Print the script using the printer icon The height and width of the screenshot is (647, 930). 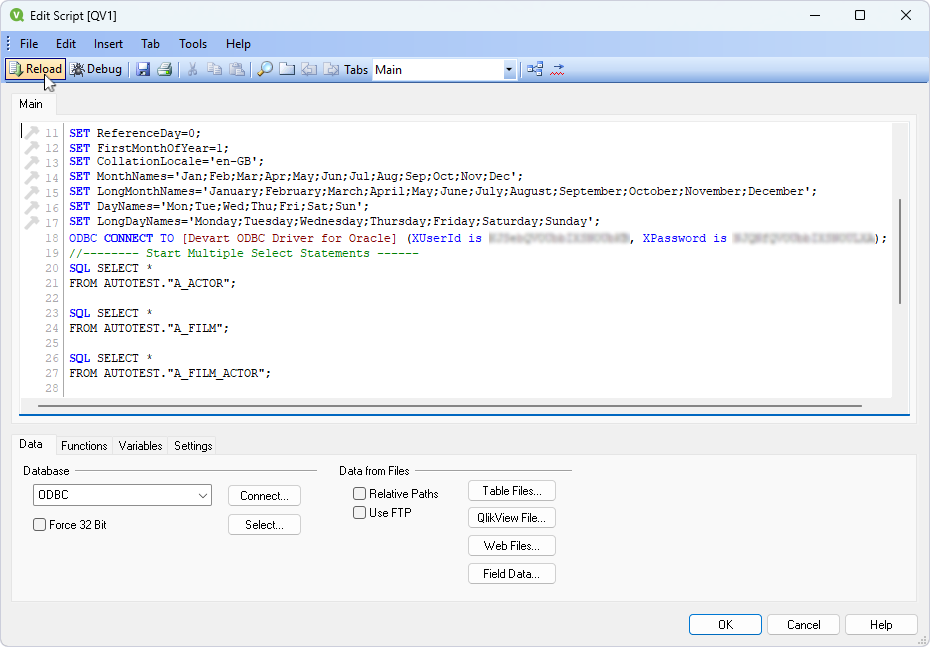click(x=164, y=69)
